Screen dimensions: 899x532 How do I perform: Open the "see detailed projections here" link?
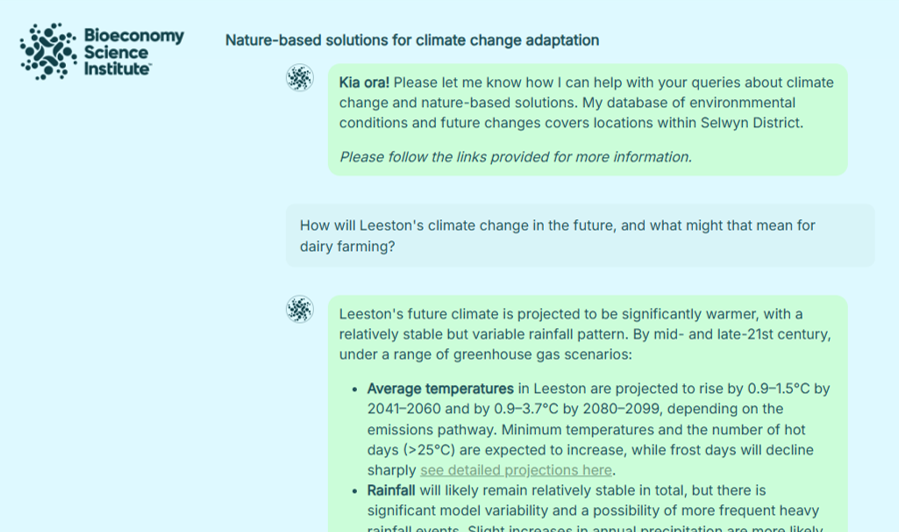[x=515, y=470]
